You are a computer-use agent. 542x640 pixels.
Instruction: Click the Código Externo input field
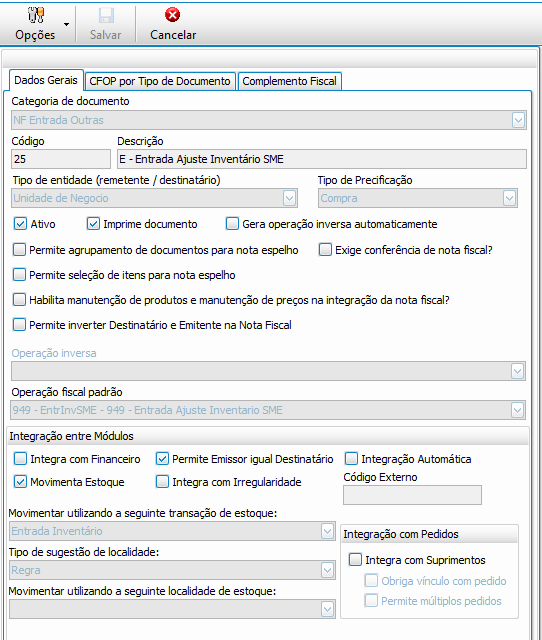[x=412, y=495]
